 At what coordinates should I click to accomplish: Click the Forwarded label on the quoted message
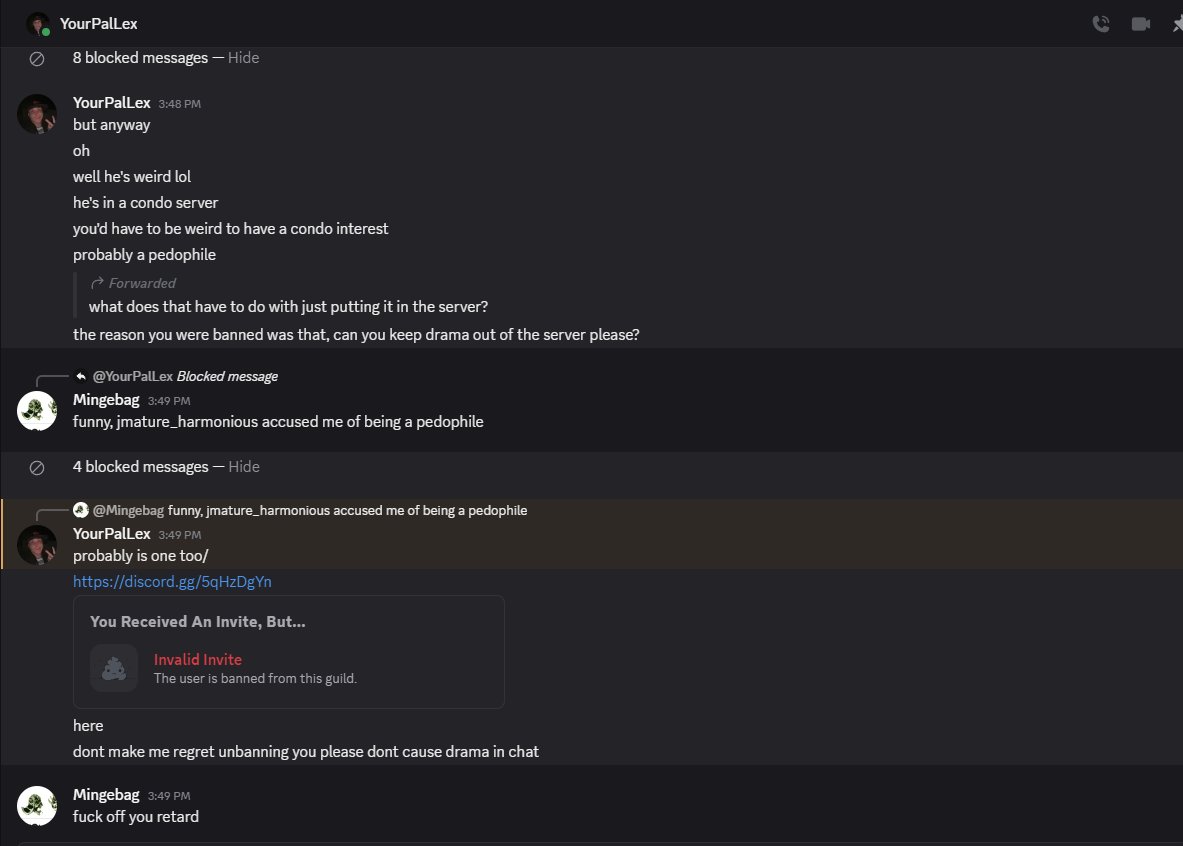142,283
